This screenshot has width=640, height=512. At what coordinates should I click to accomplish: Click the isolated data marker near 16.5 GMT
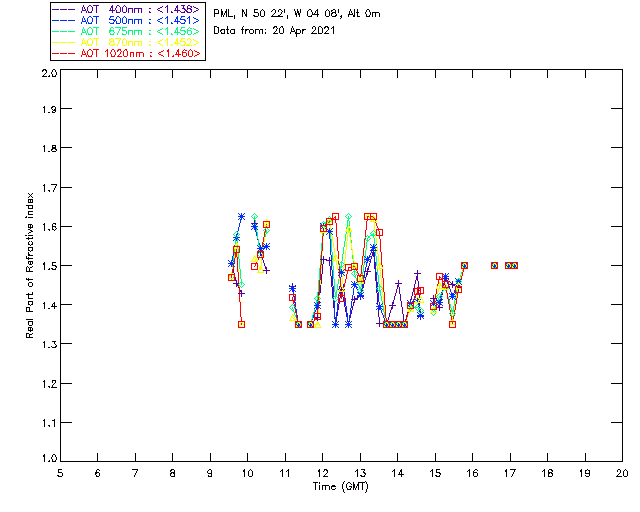tap(494, 265)
